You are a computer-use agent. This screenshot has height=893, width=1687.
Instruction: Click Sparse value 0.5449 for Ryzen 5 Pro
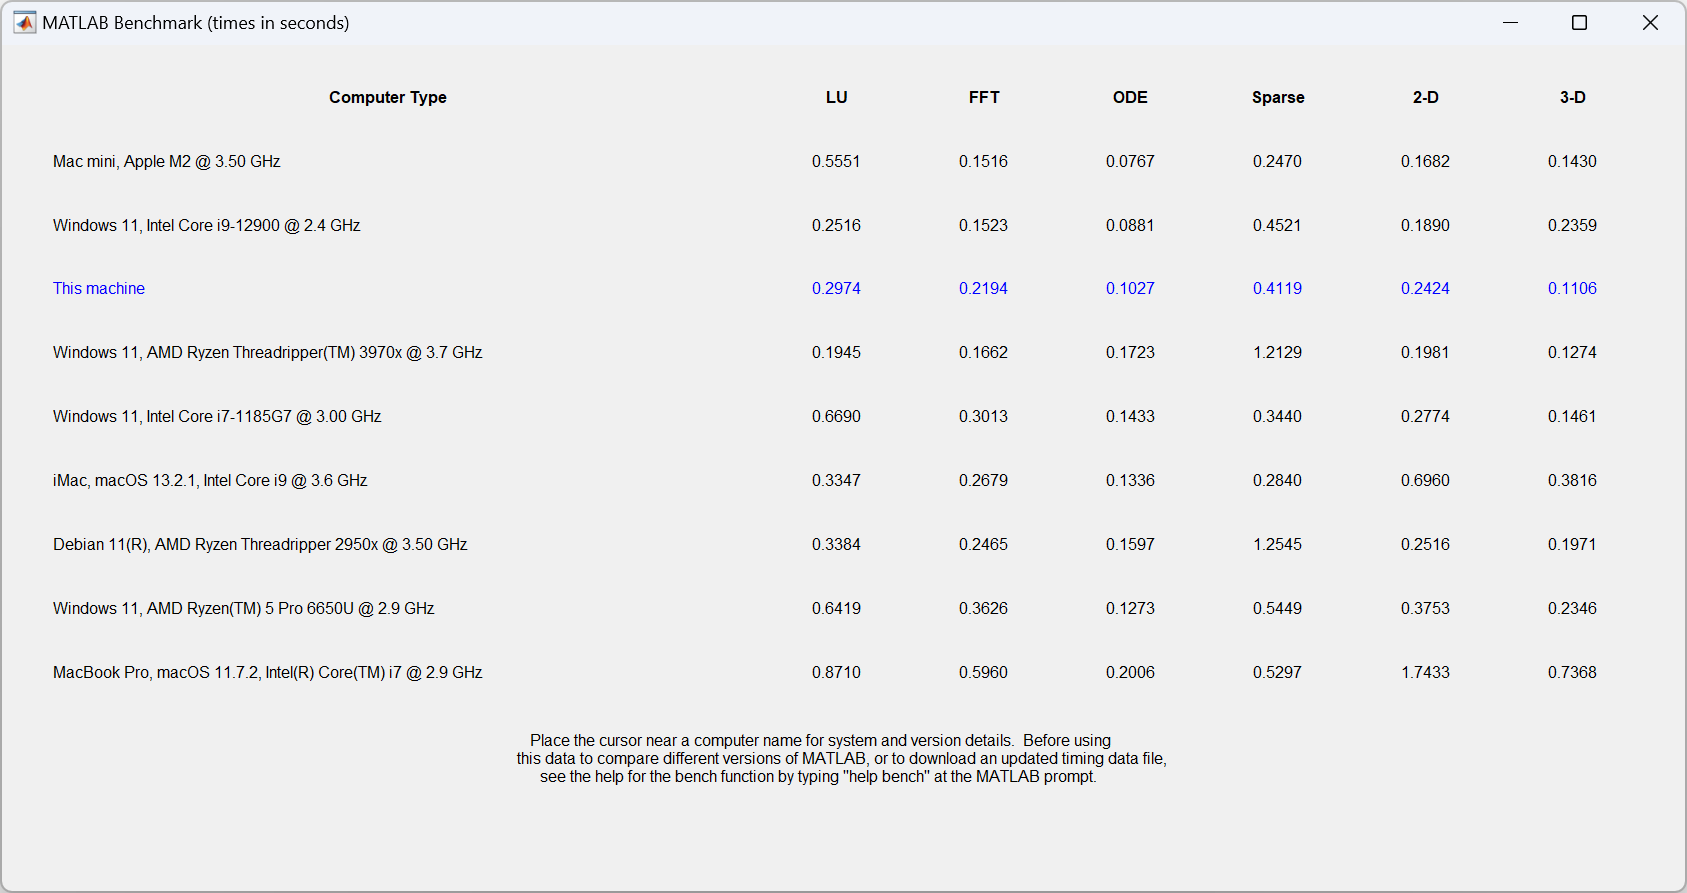tap(1277, 608)
